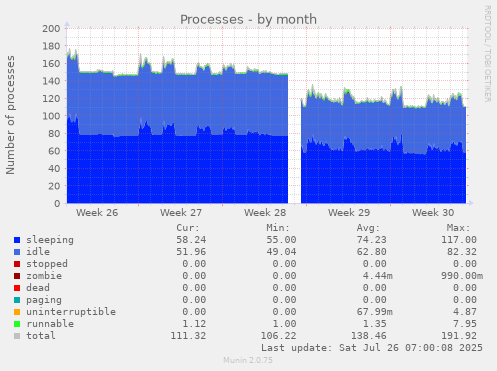497x371 pixels.
Task: Click the sleeping legend color swatch
Action: 17,240
